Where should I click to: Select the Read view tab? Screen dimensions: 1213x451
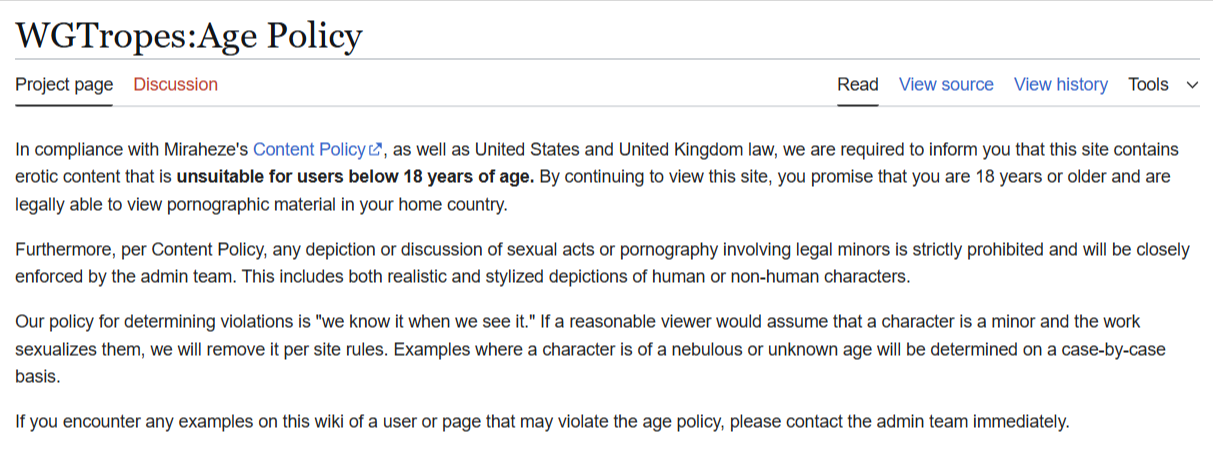coord(857,85)
